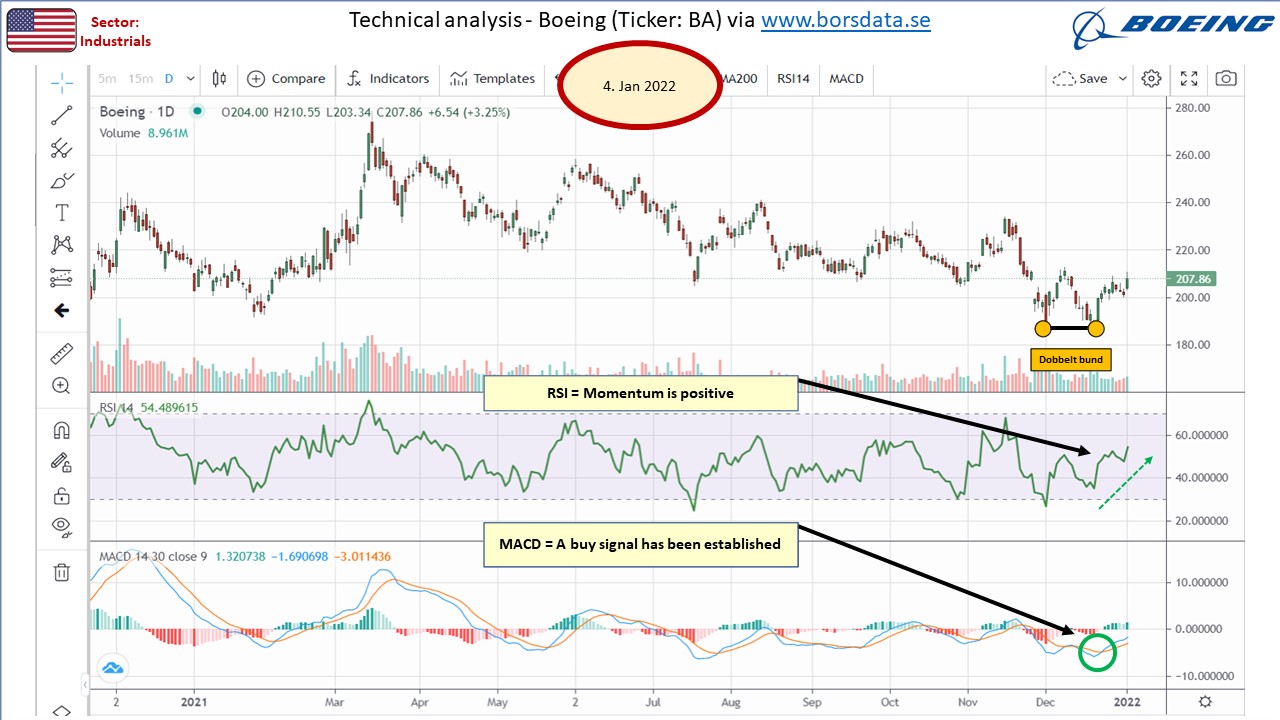Image resolution: width=1280 pixels, height=720 pixels.
Task: Select the forecast and measurement tool
Action: tap(61, 277)
